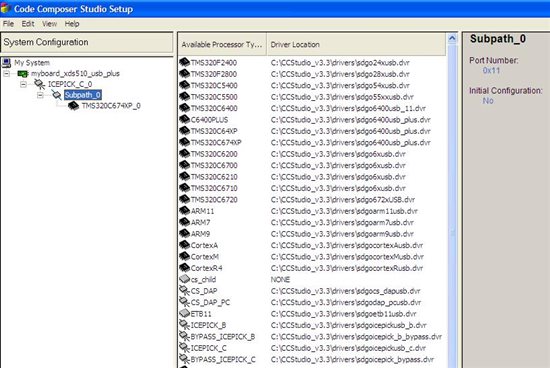Click the BYPASS_ICEPICK_B router icon
This screenshot has width=550, height=368.
point(185,336)
